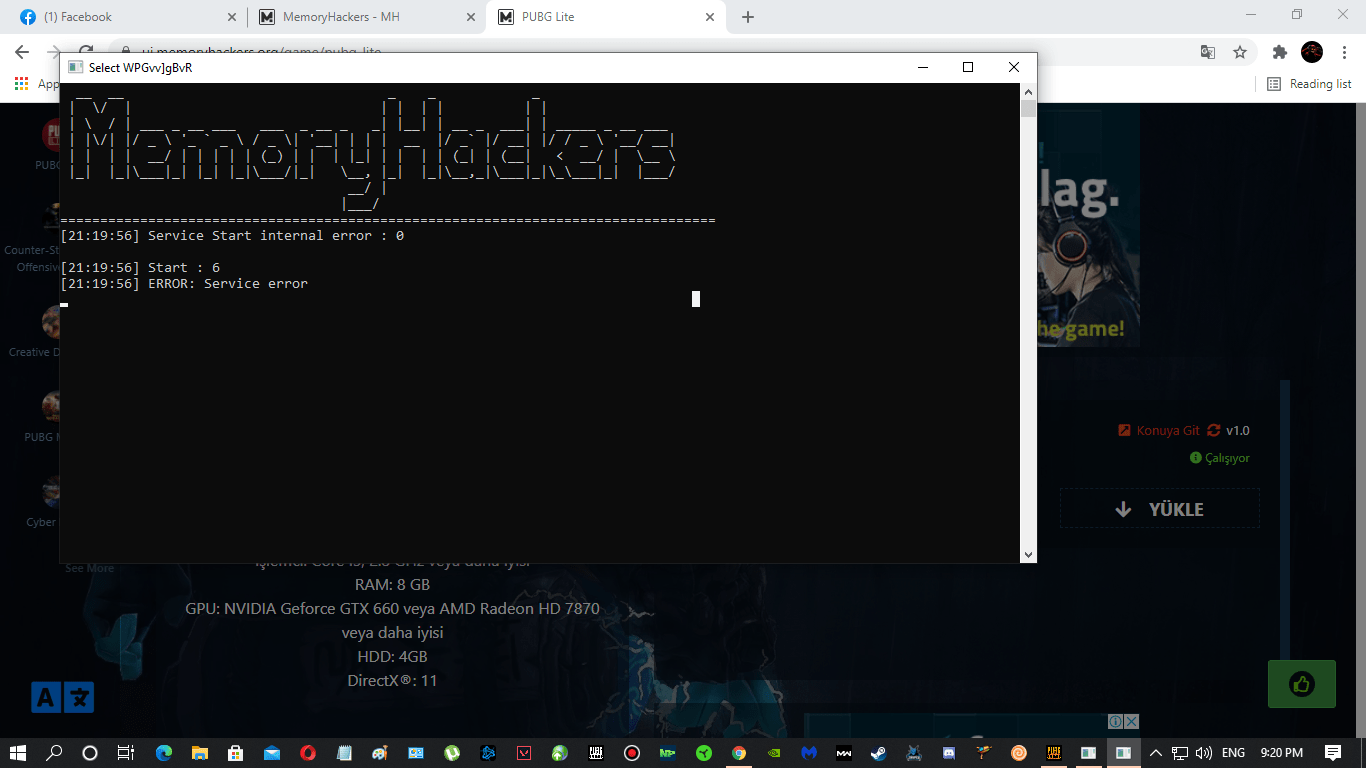This screenshot has width=1366, height=768.
Task: Click the blue translate widget on the page
Action: pyautogui.click(x=63, y=697)
